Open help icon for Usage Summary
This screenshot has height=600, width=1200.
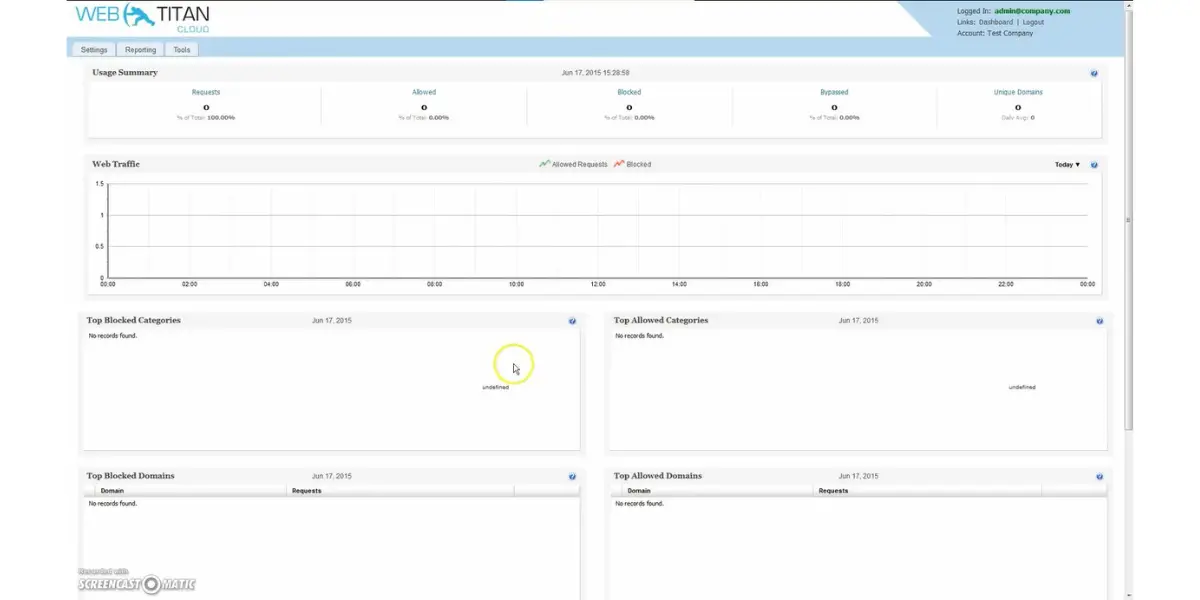pyautogui.click(x=1094, y=73)
